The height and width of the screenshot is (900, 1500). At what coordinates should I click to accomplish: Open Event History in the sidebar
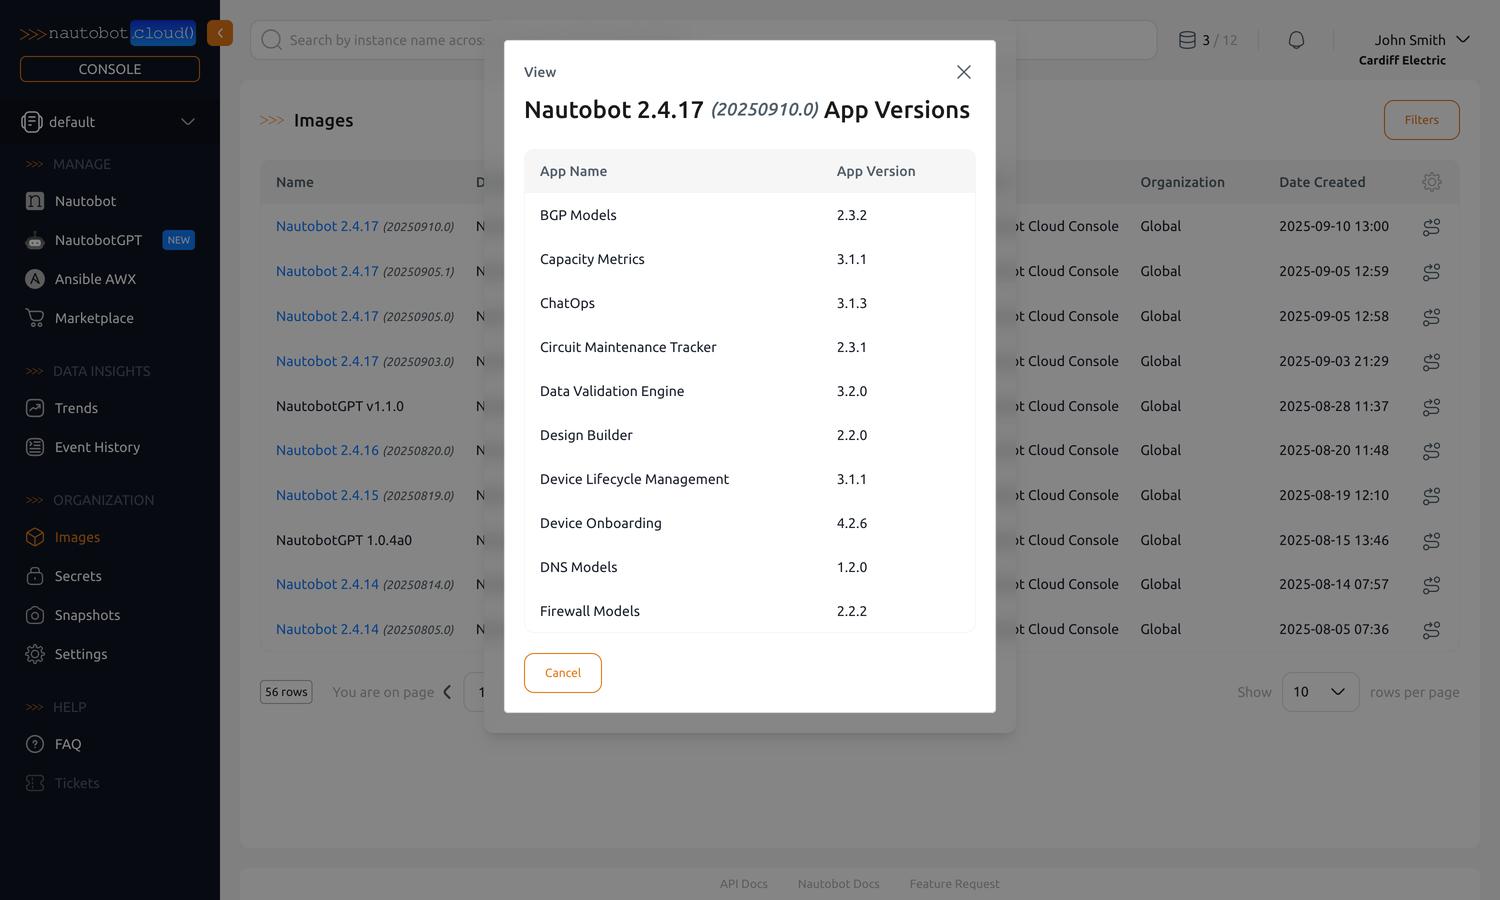pos(97,447)
